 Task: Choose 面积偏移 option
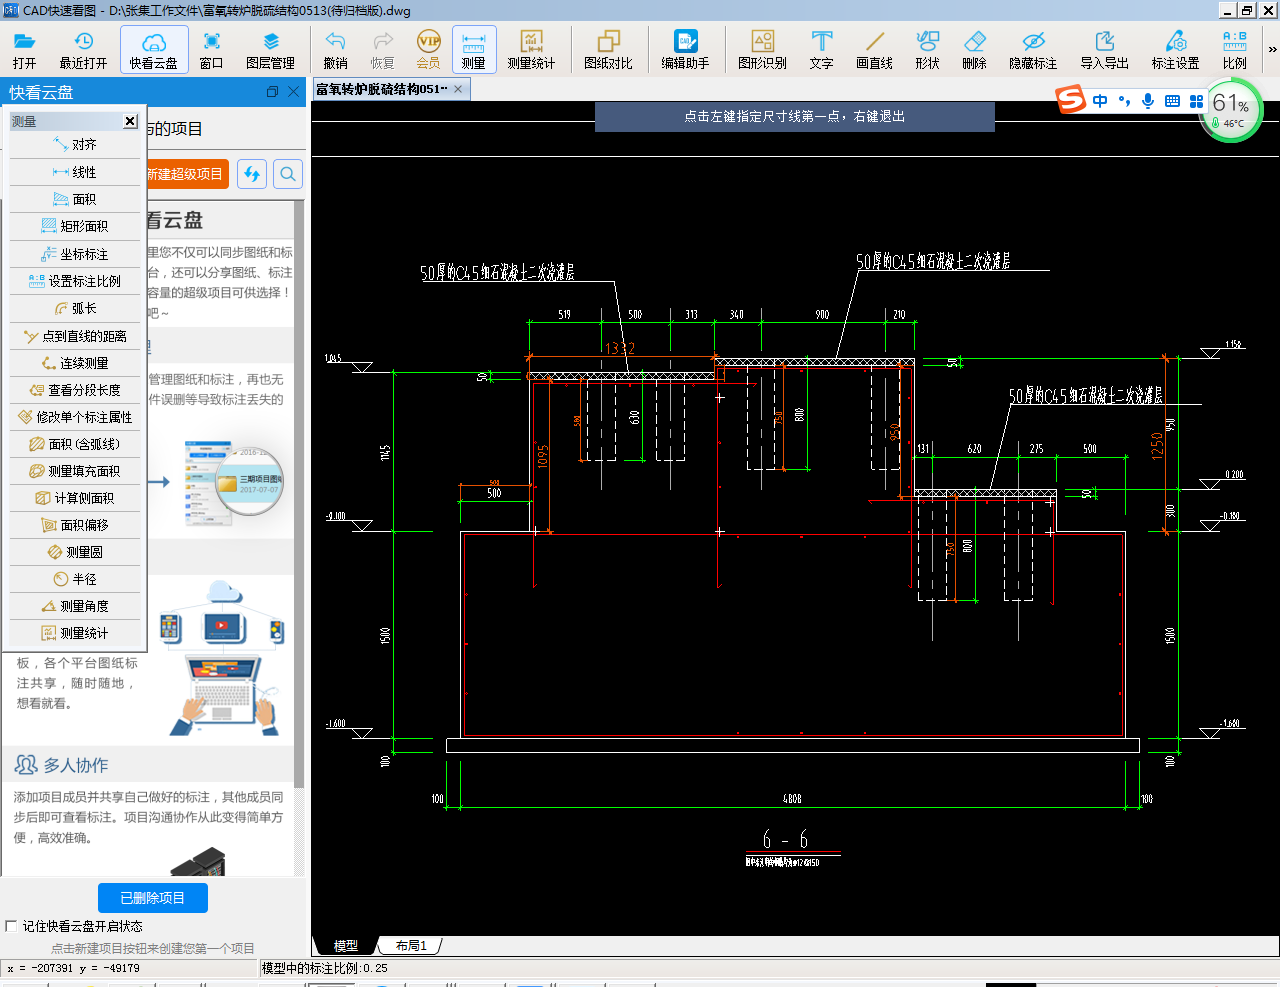click(77, 525)
